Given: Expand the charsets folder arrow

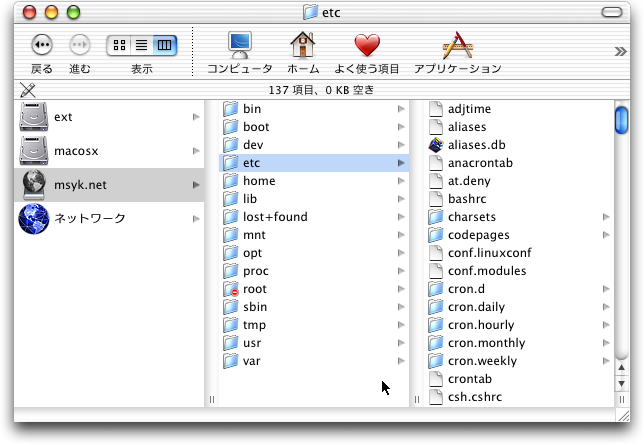Looking at the screenshot, I should (x=606, y=217).
